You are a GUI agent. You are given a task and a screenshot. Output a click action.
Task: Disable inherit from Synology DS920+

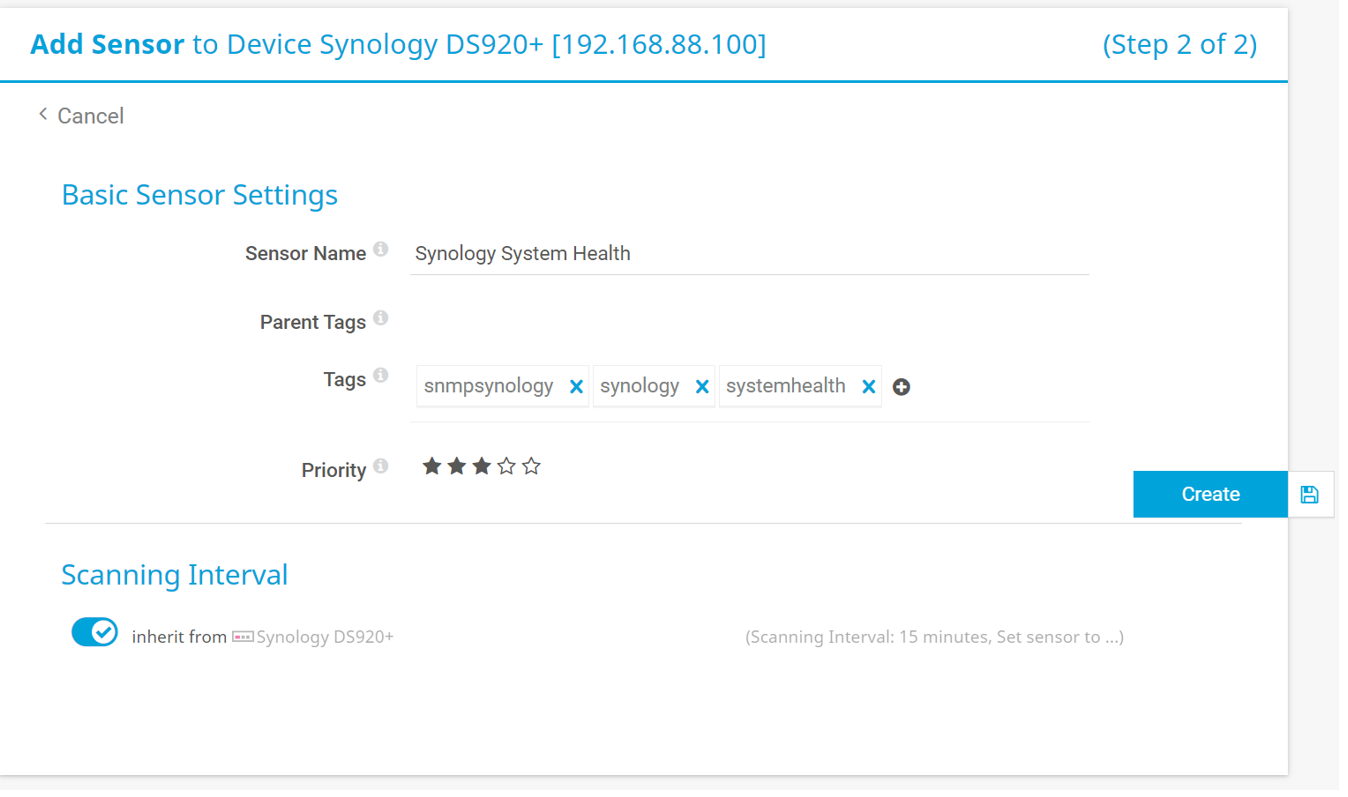pyautogui.click(x=94, y=631)
